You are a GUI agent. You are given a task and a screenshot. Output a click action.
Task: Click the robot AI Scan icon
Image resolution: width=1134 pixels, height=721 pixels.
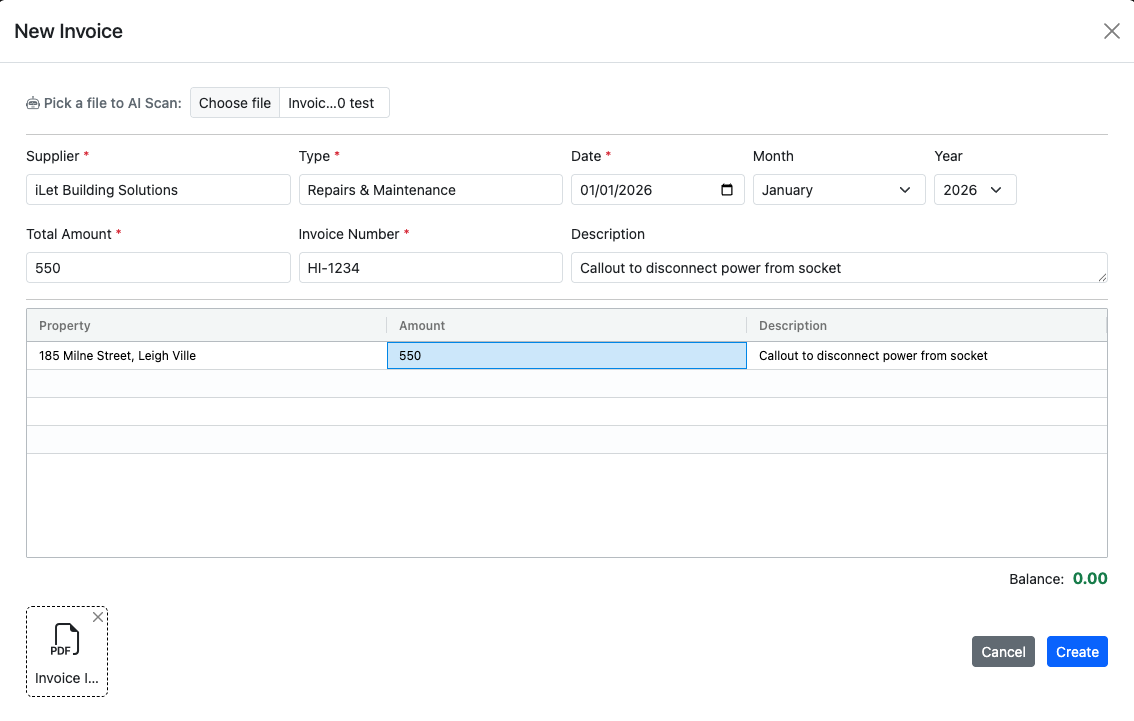31,102
